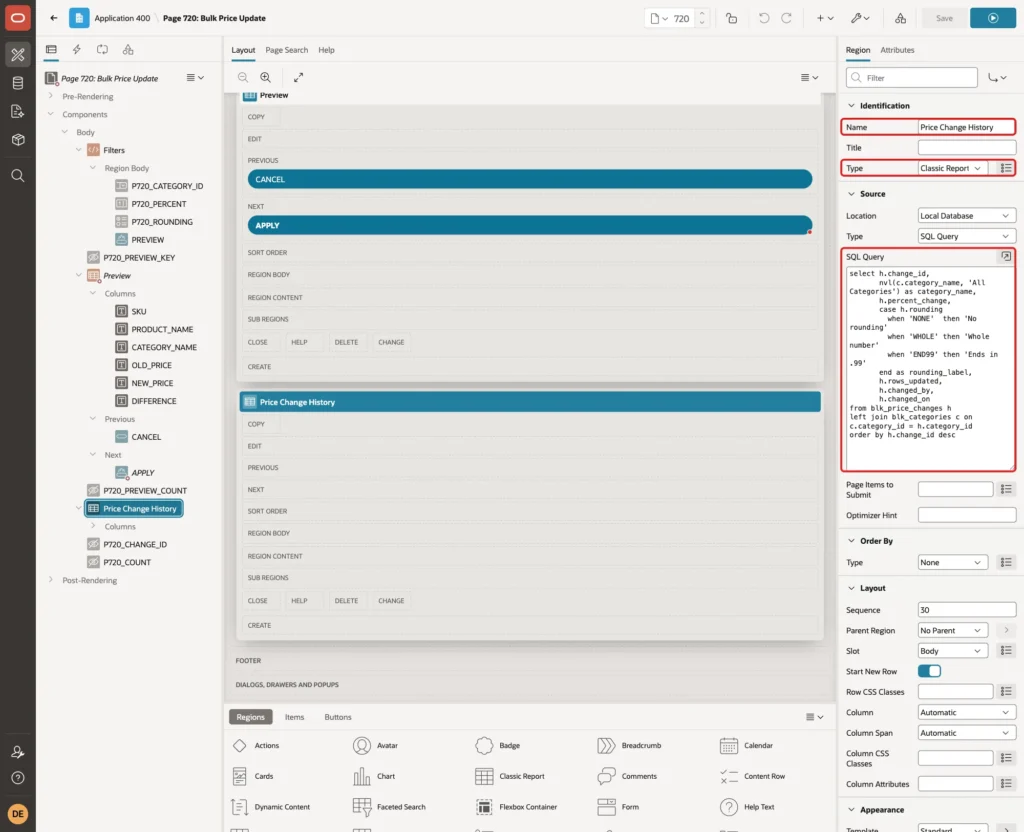The width and height of the screenshot is (1024, 832).
Task: Go back using the left arrow
Action: click(x=54, y=18)
